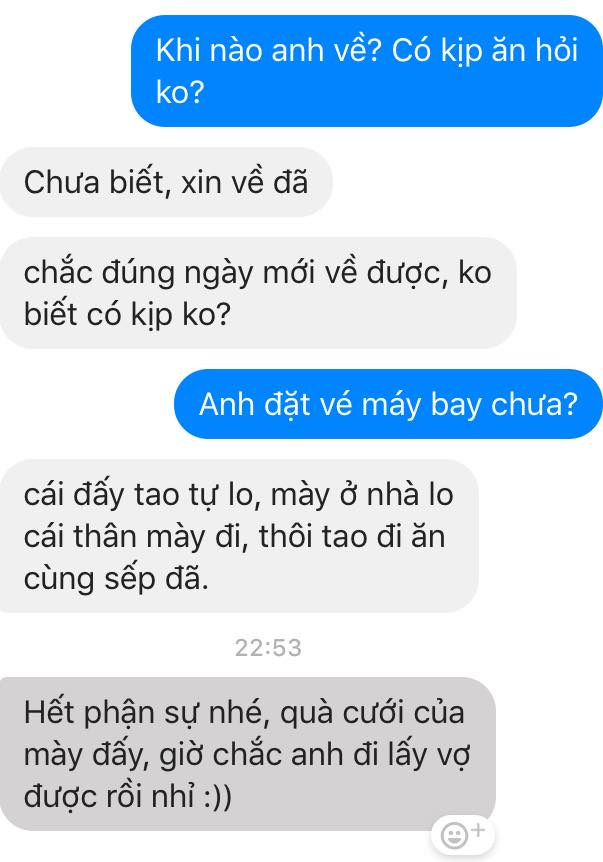The image size is (603, 862).
Task: Click the line "mày đấy, giờ chắc anh đi lấy vợ"
Action: [x=247, y=754]
